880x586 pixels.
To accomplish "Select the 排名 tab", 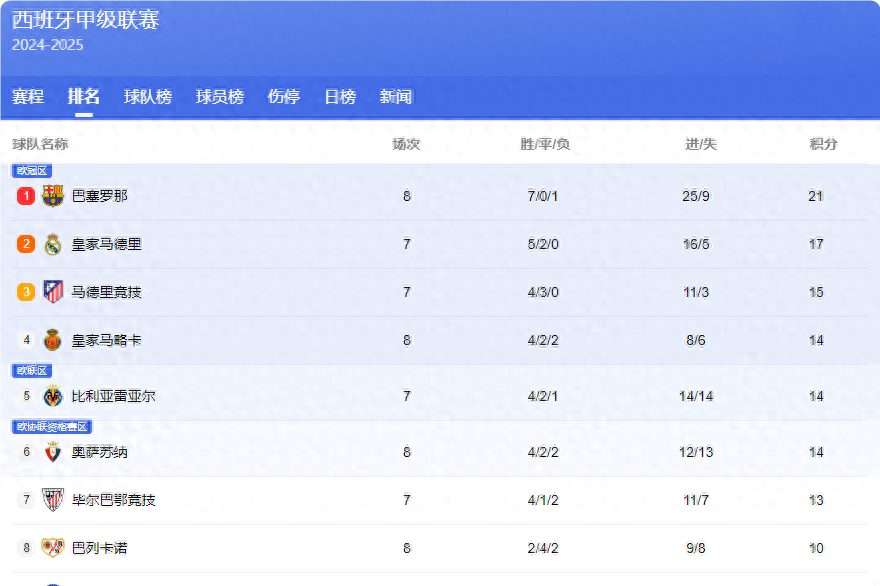I will 84,97.
